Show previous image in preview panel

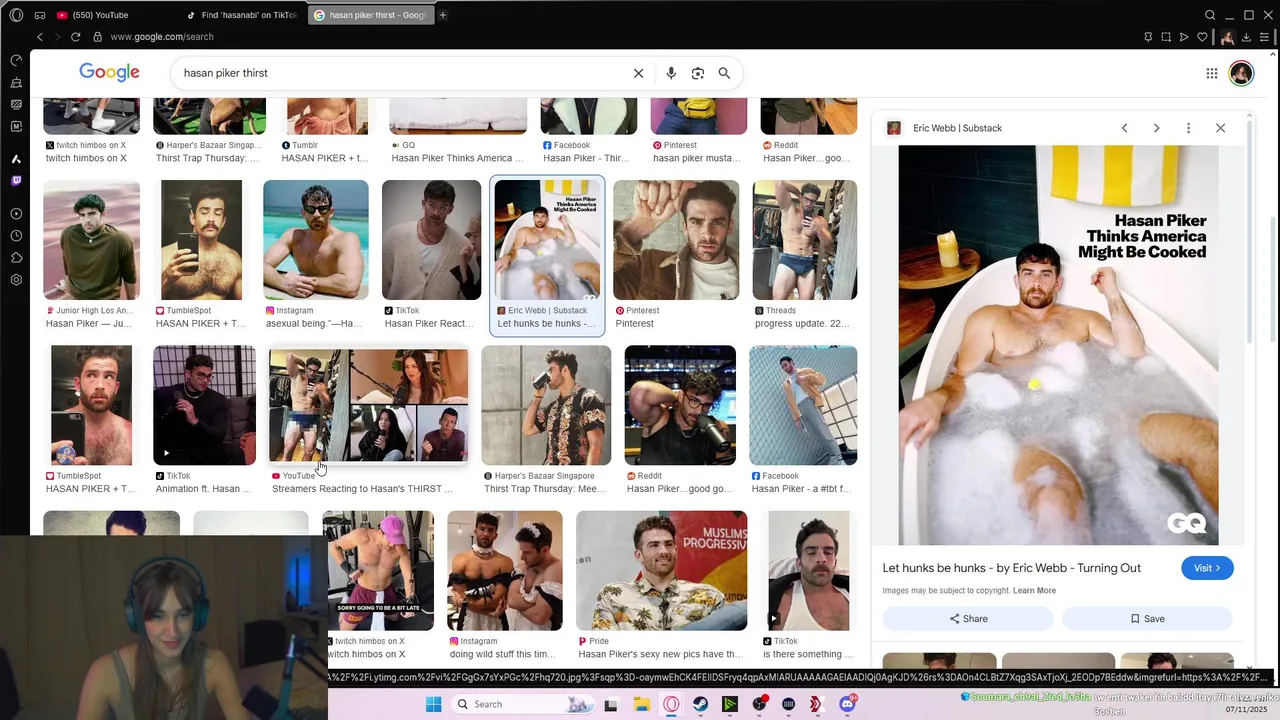(x=1124, y=128)
